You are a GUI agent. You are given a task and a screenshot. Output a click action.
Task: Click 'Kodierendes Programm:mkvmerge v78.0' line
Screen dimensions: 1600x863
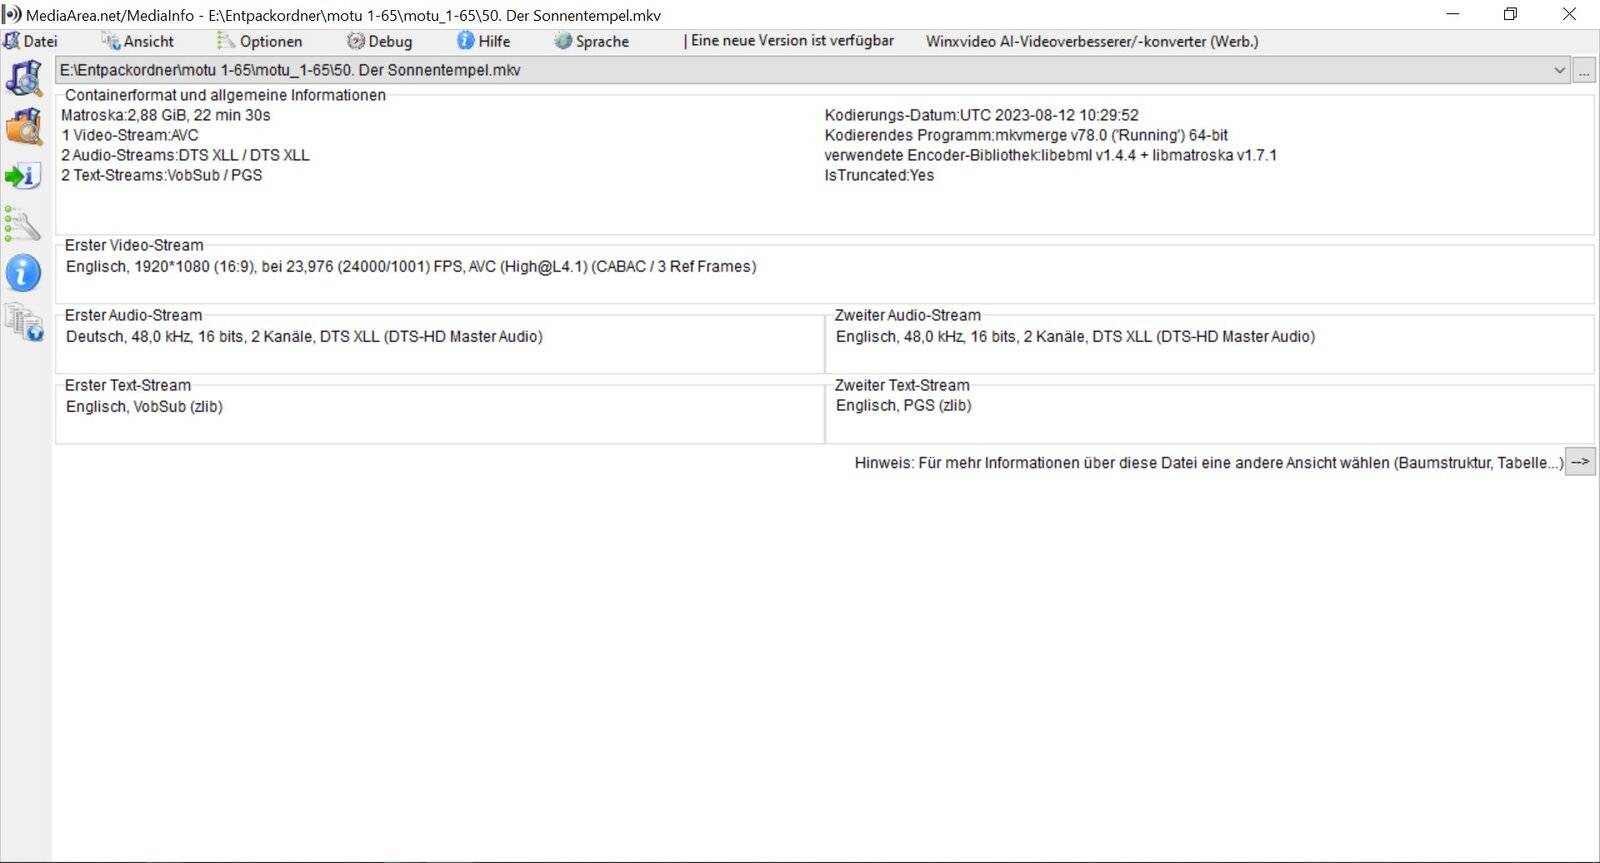(x=1026, y=135)
